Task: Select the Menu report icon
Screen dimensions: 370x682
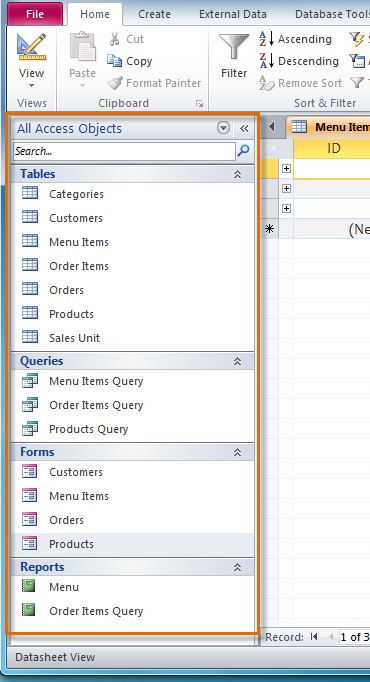Action: [x=29, y=586]
